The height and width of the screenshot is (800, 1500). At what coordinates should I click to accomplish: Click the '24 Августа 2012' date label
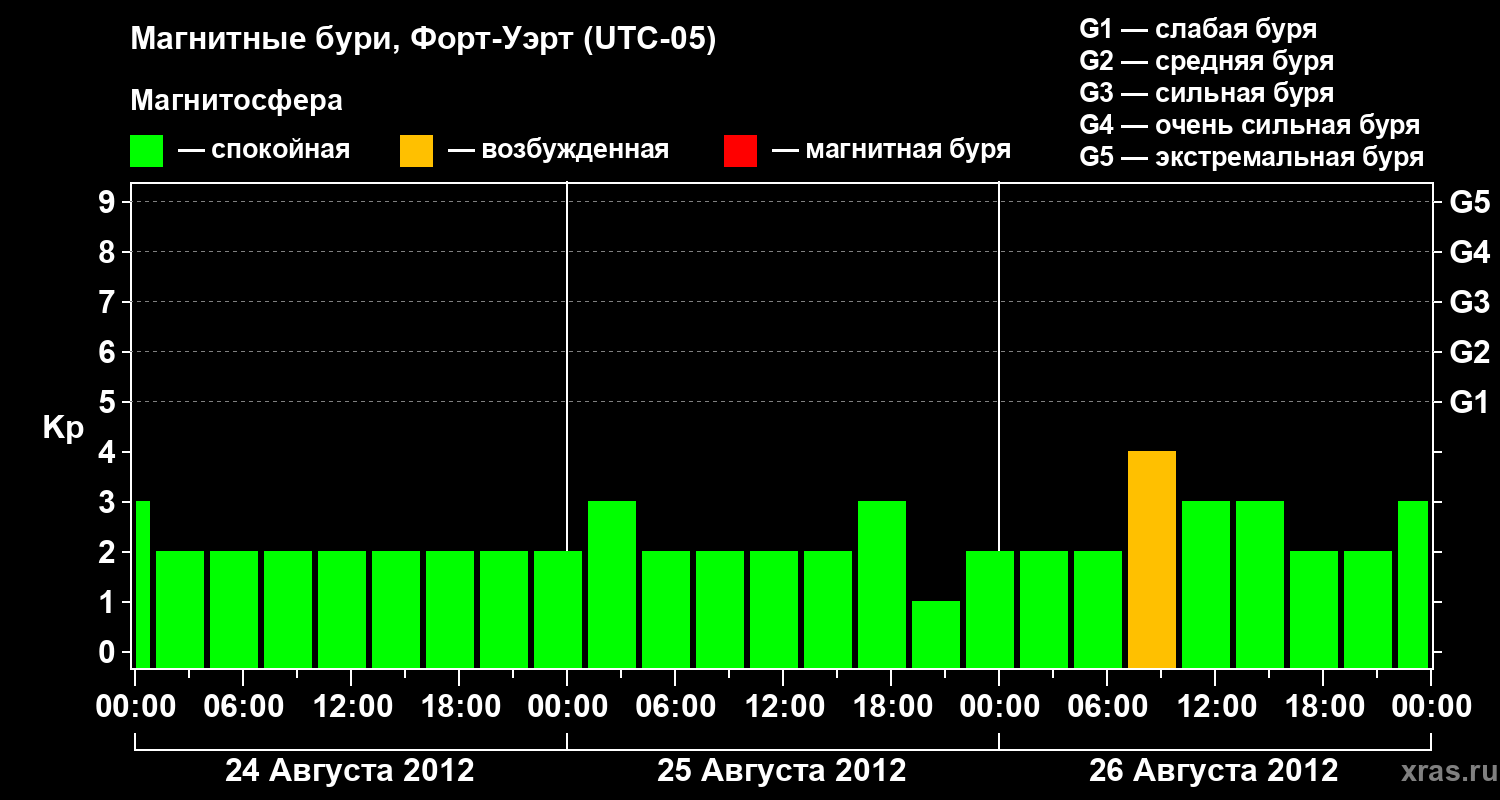(350, 771)
